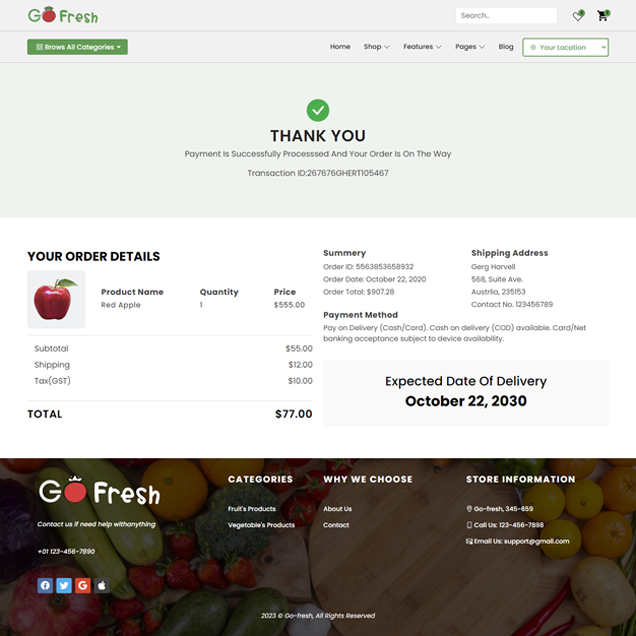
Task: Expand the Pages menu
Action: (x=470, y=47)
